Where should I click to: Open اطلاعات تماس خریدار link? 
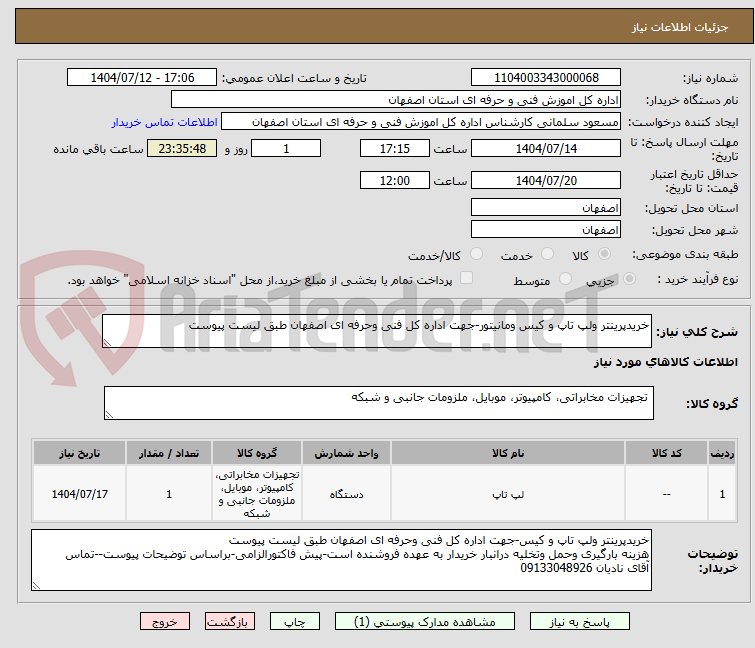(x=165, y=122)
